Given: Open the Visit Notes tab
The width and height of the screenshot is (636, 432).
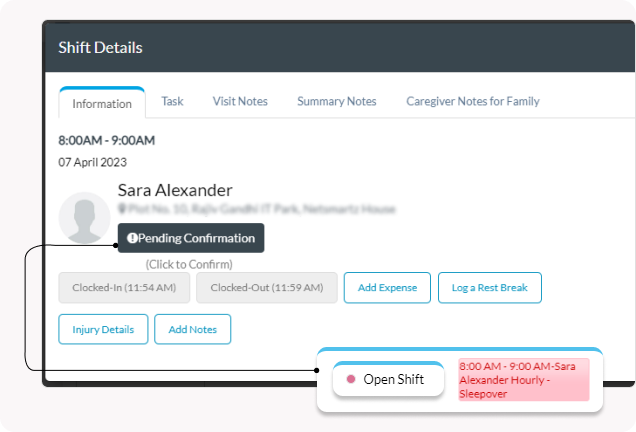Looking at the screenshot, I should click(240, 101).
